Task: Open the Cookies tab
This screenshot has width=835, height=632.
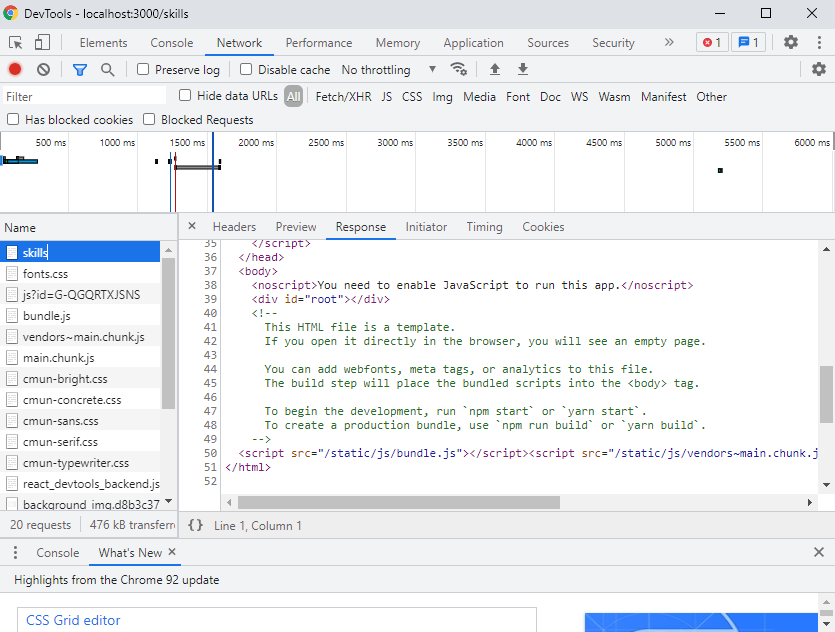Action: (543, 227)
